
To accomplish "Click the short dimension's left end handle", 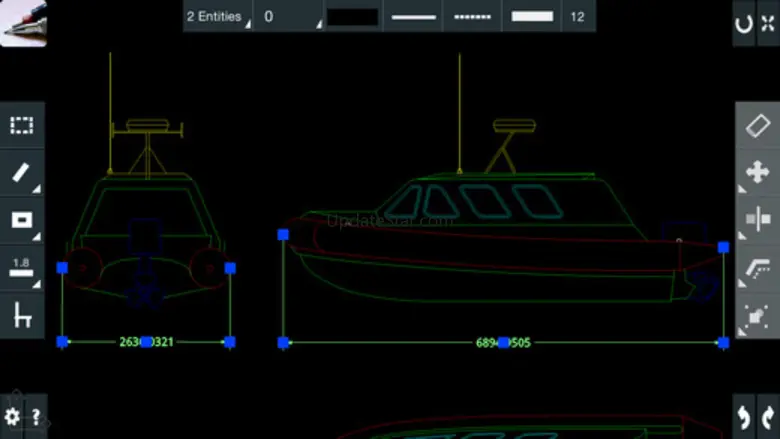I will [62, 342].
